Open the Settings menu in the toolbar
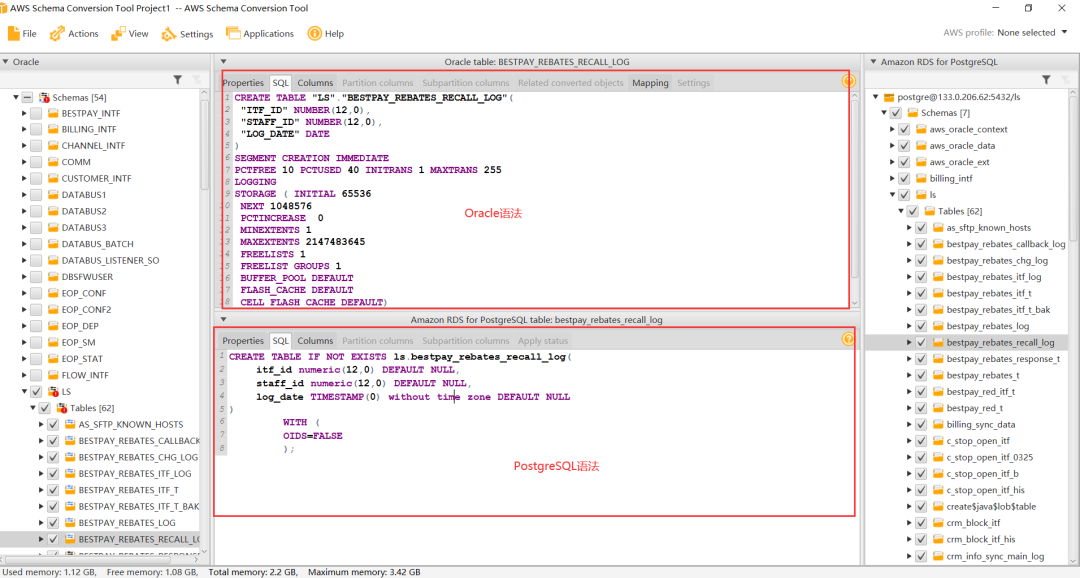This screenshot has height=578, width=1080. pos(188,33)
